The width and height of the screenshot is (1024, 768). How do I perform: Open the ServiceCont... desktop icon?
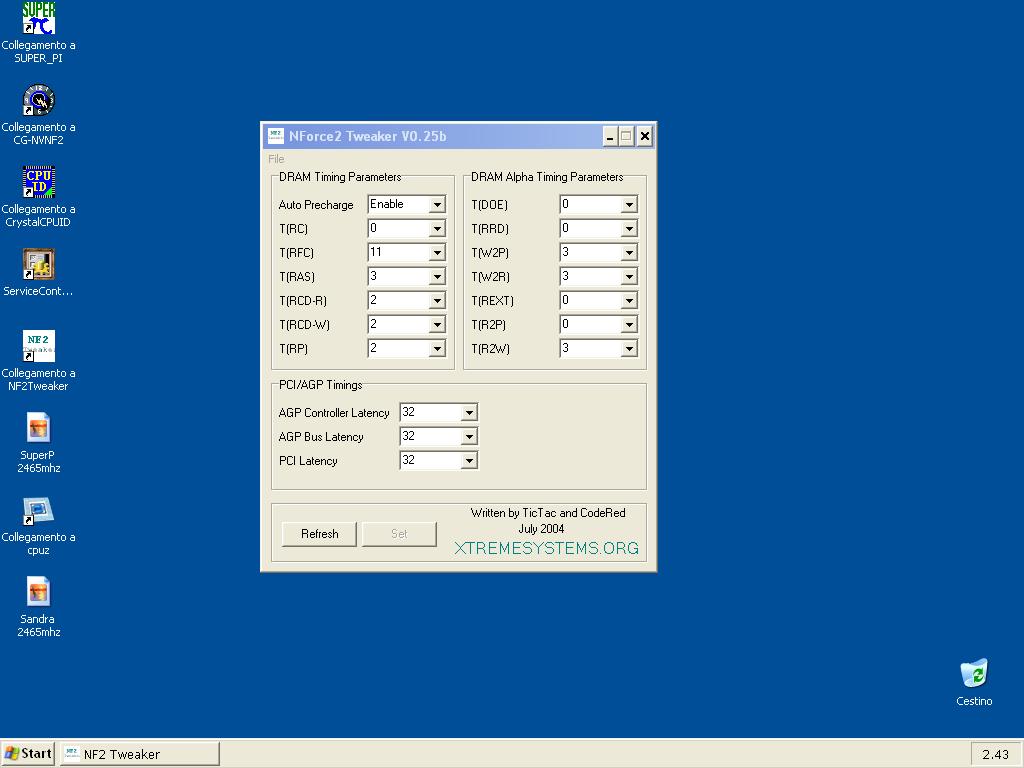(39, 264)
